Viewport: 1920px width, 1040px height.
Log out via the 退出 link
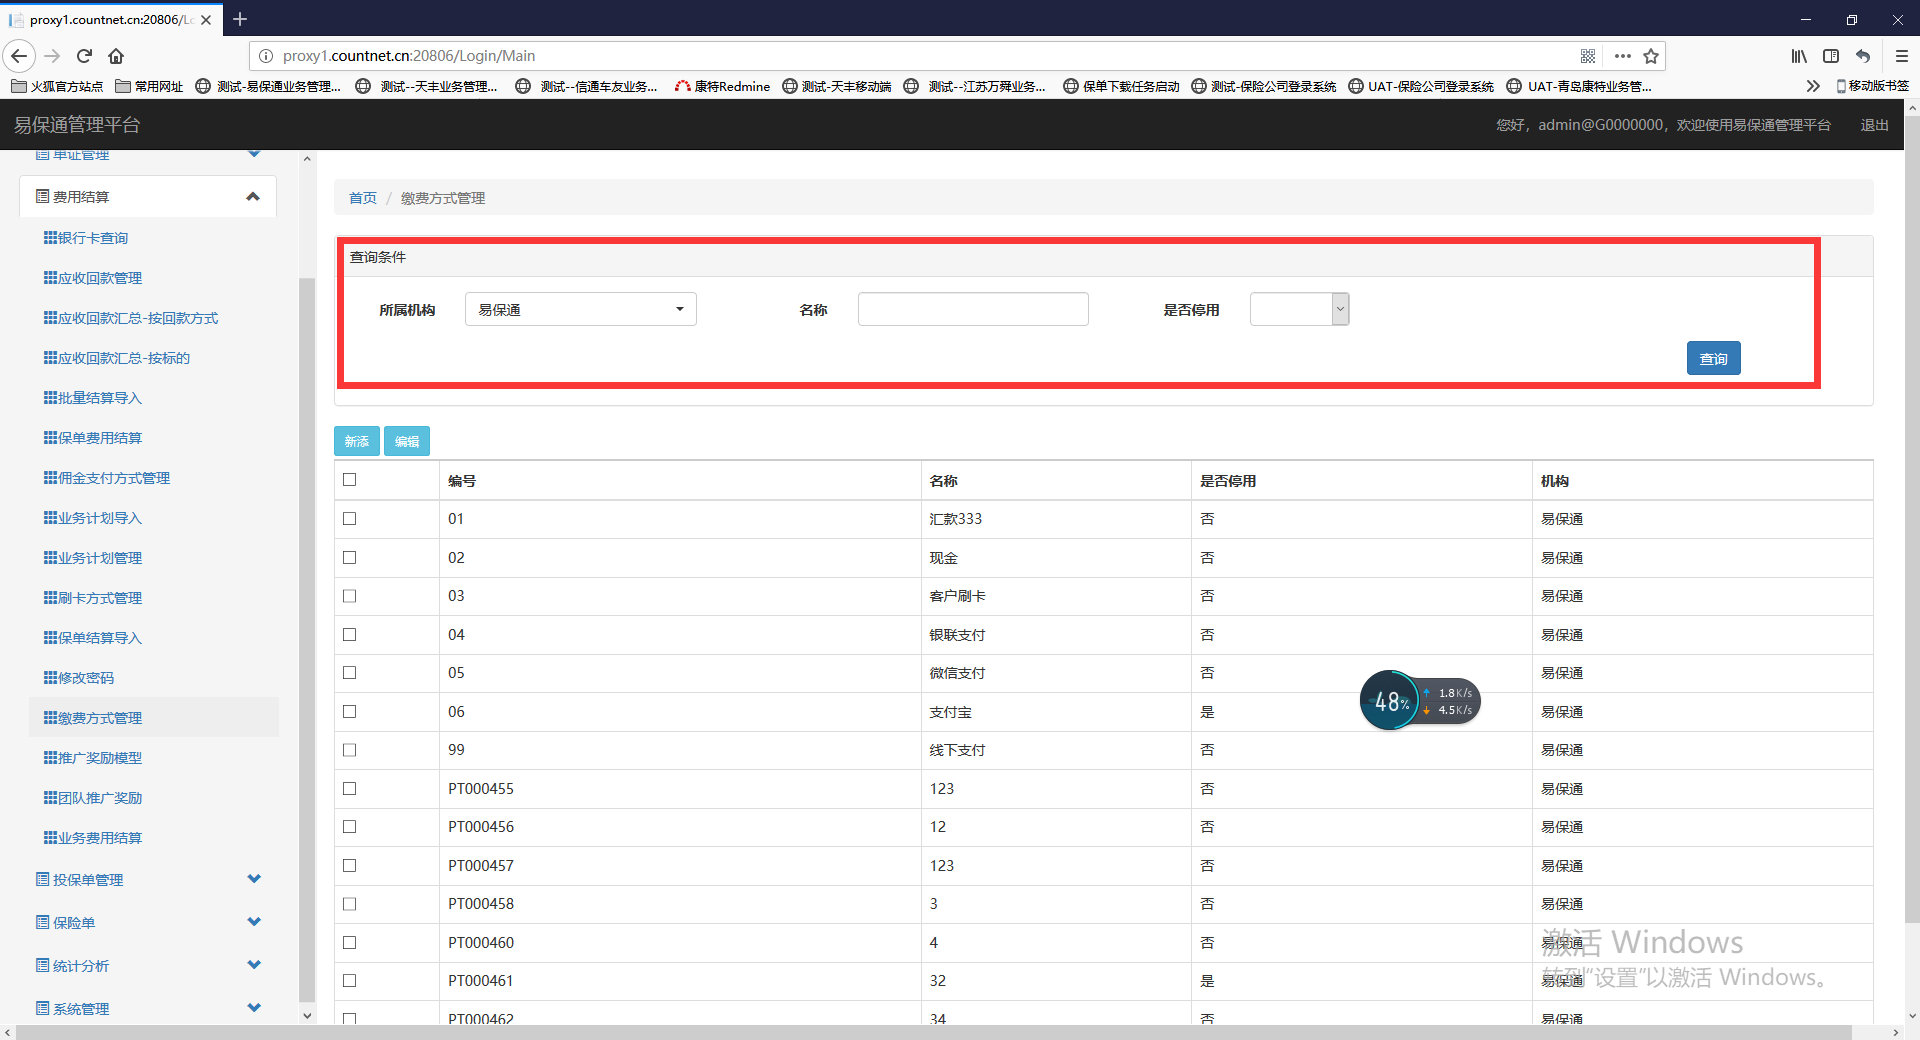point(1874,125)
